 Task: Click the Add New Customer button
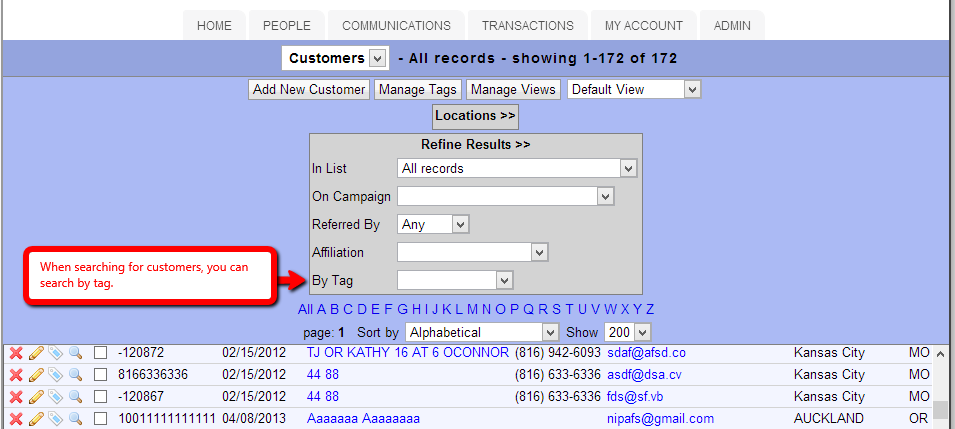pos(309,89)
